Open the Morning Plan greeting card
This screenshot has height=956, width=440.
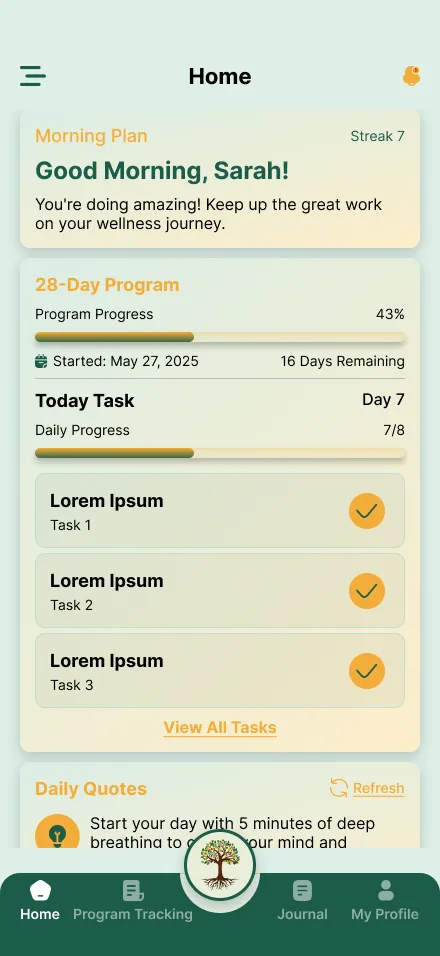pos(220,180)
